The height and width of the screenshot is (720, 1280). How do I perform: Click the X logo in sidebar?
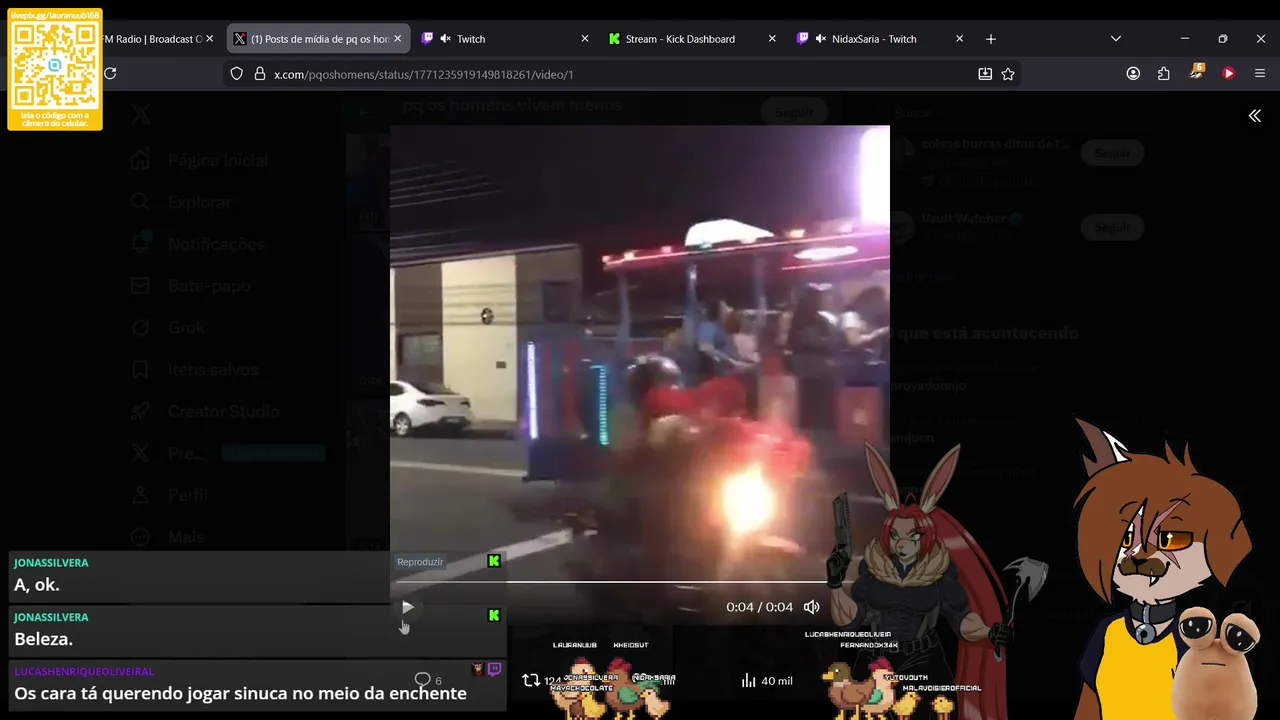(x=141, y=116)
